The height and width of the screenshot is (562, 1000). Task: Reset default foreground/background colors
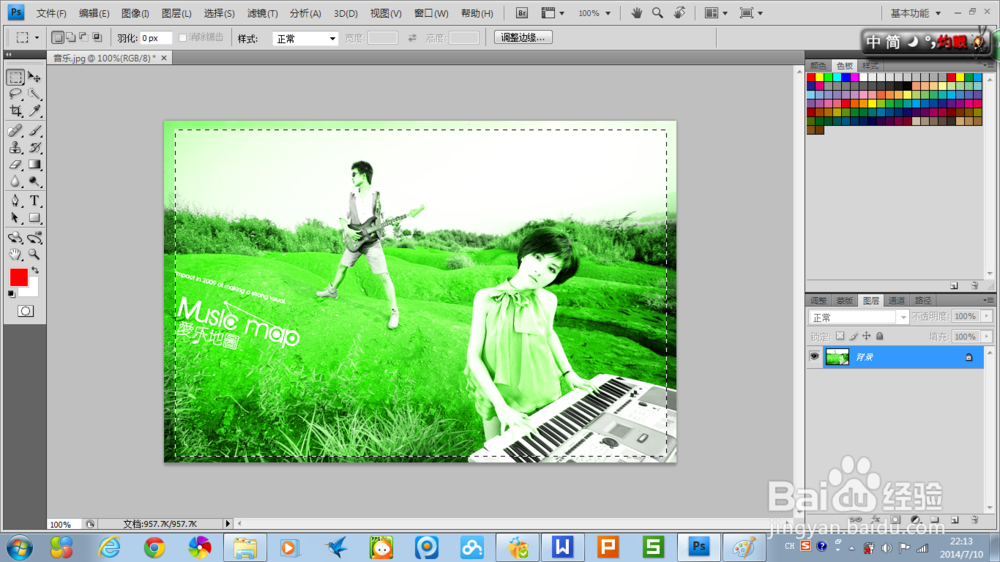(x=11, y=294)
